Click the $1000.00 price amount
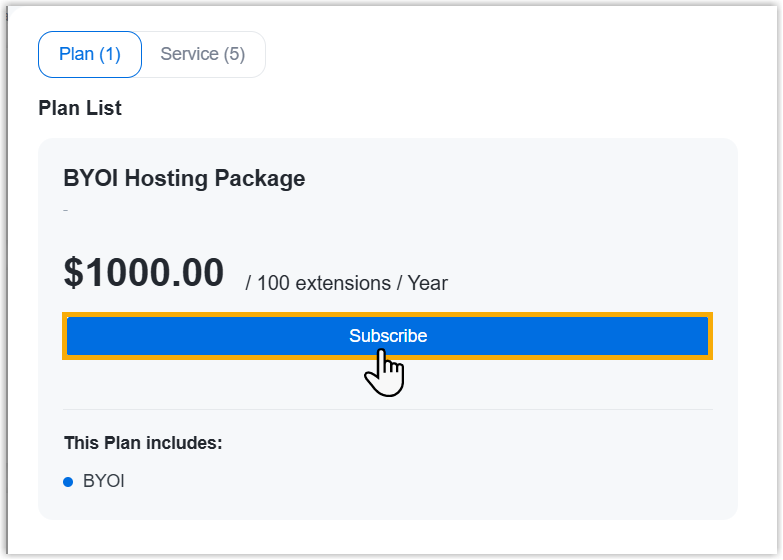Viewport: 783px width, 560px height. (144, 273)
